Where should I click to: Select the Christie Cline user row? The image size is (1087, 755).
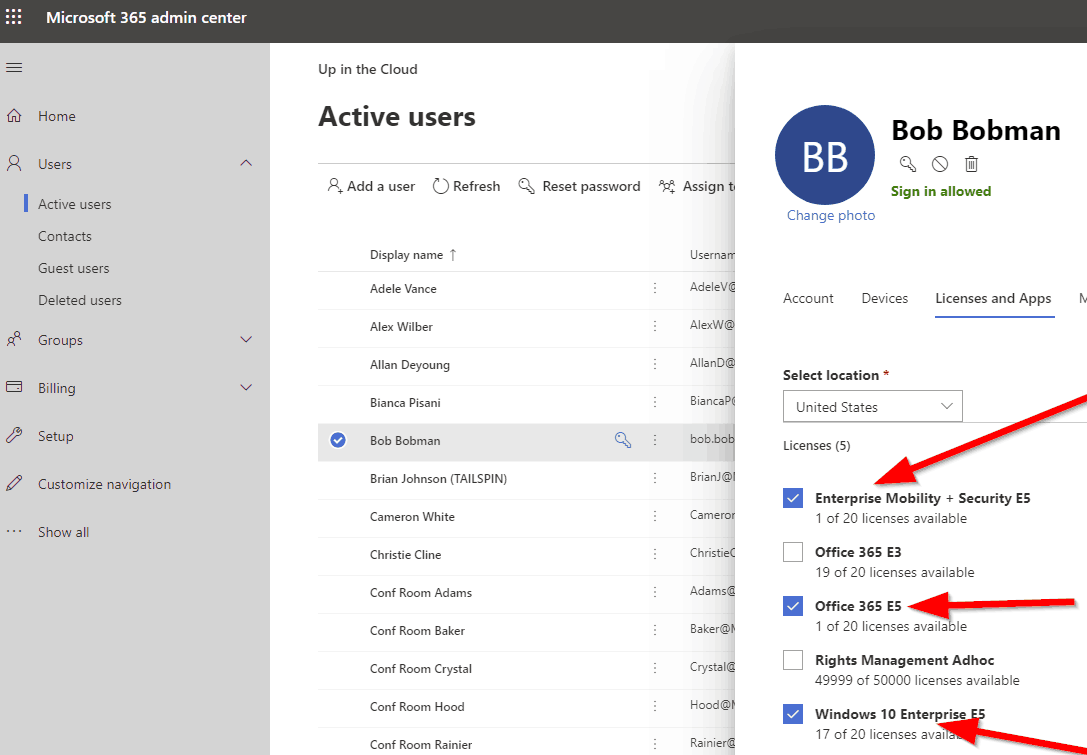click(526, 555)
